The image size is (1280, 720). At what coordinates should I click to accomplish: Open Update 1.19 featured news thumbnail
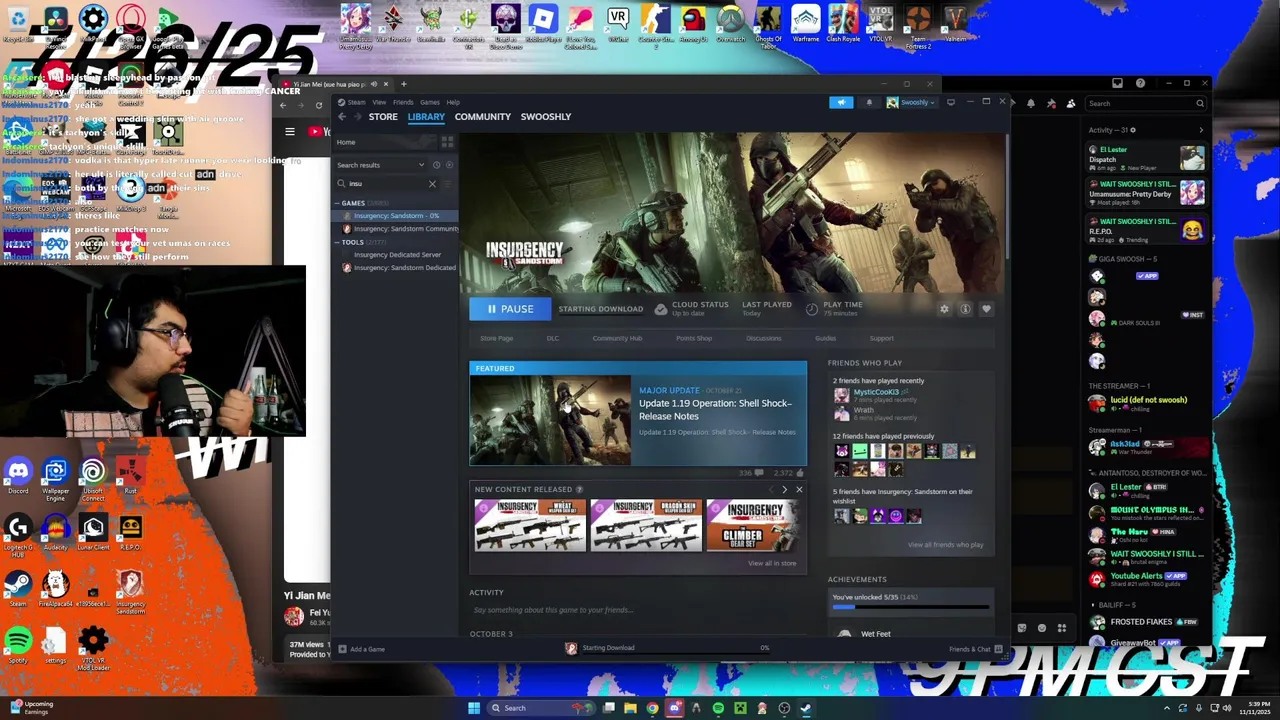[x=550, y=420]
